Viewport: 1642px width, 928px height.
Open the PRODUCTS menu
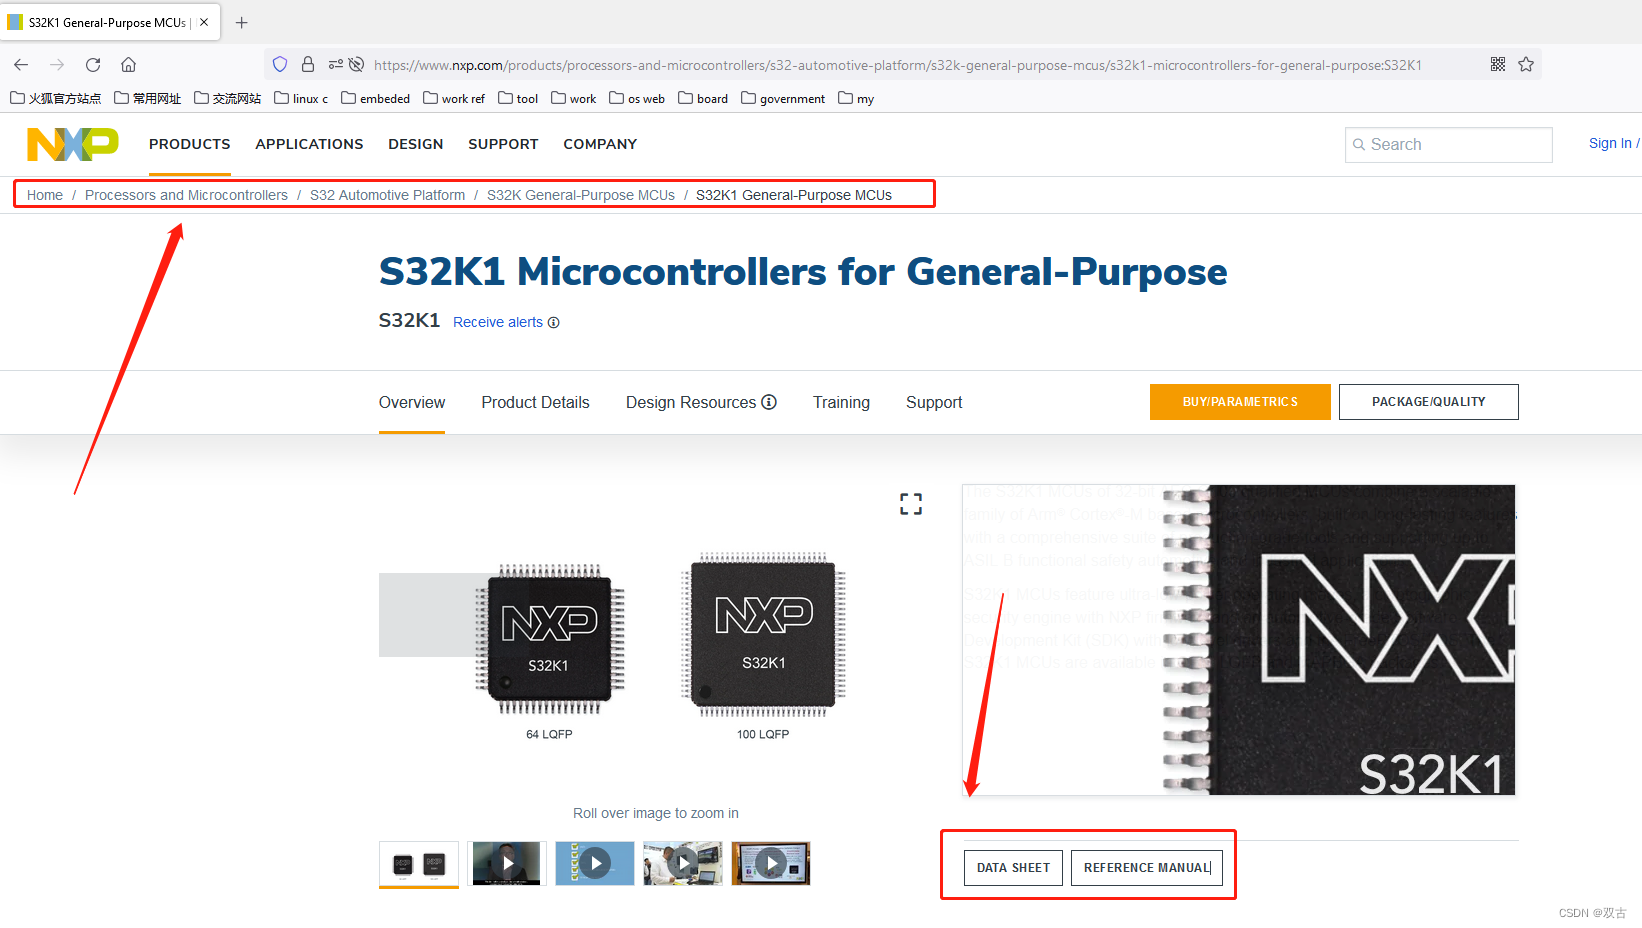coord(190,144)
